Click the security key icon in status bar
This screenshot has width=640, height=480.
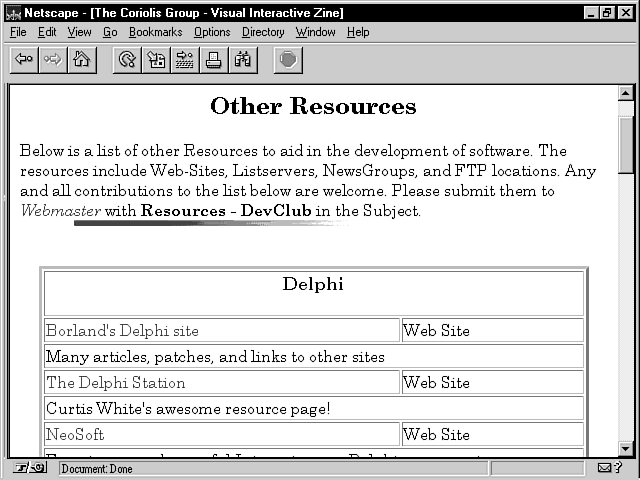pos(31,468)
